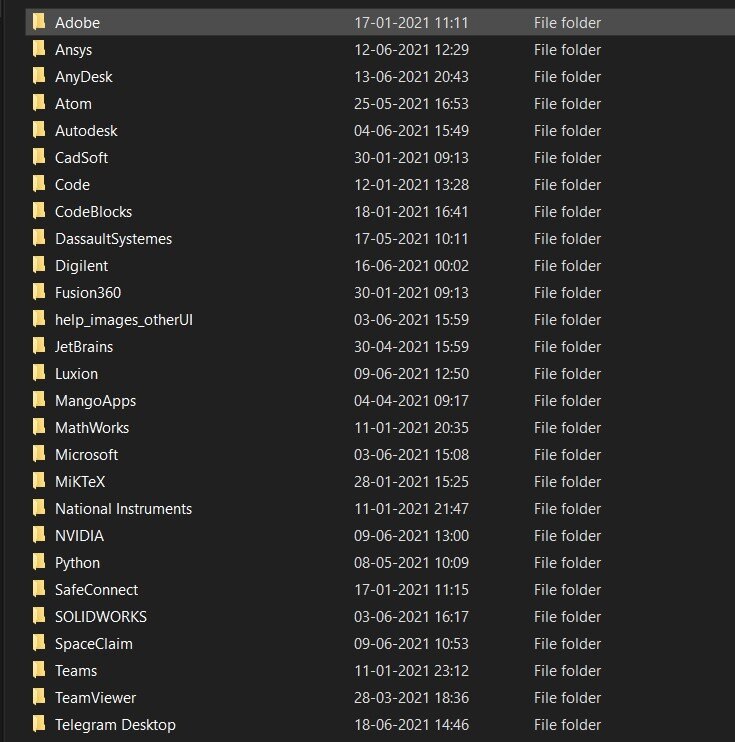Click the 'MangoApps' folder name

96,401
